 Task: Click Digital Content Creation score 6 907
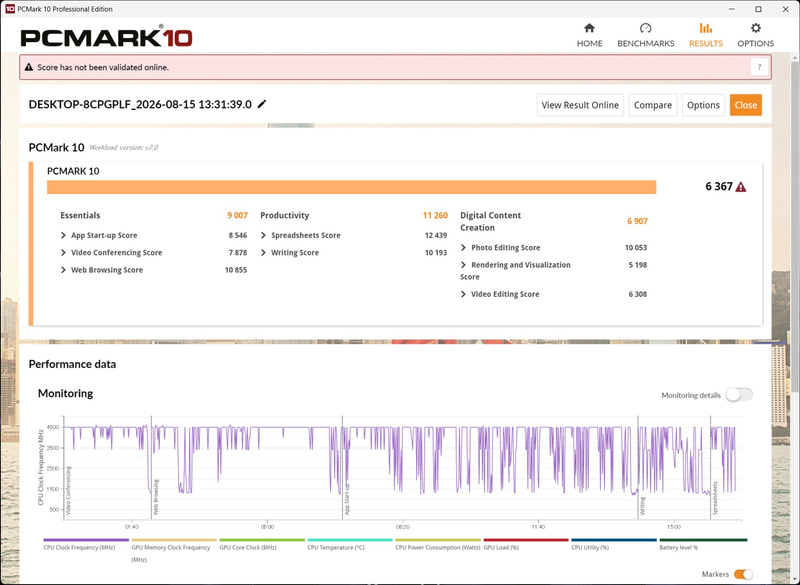tap(637, 221)
